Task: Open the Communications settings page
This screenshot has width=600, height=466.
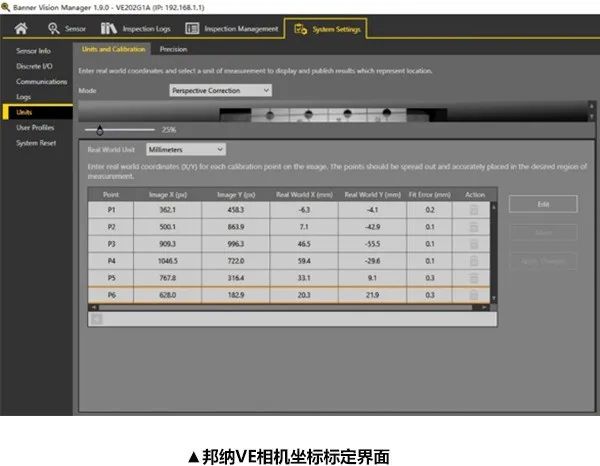Action: click(x=41, y=81)
